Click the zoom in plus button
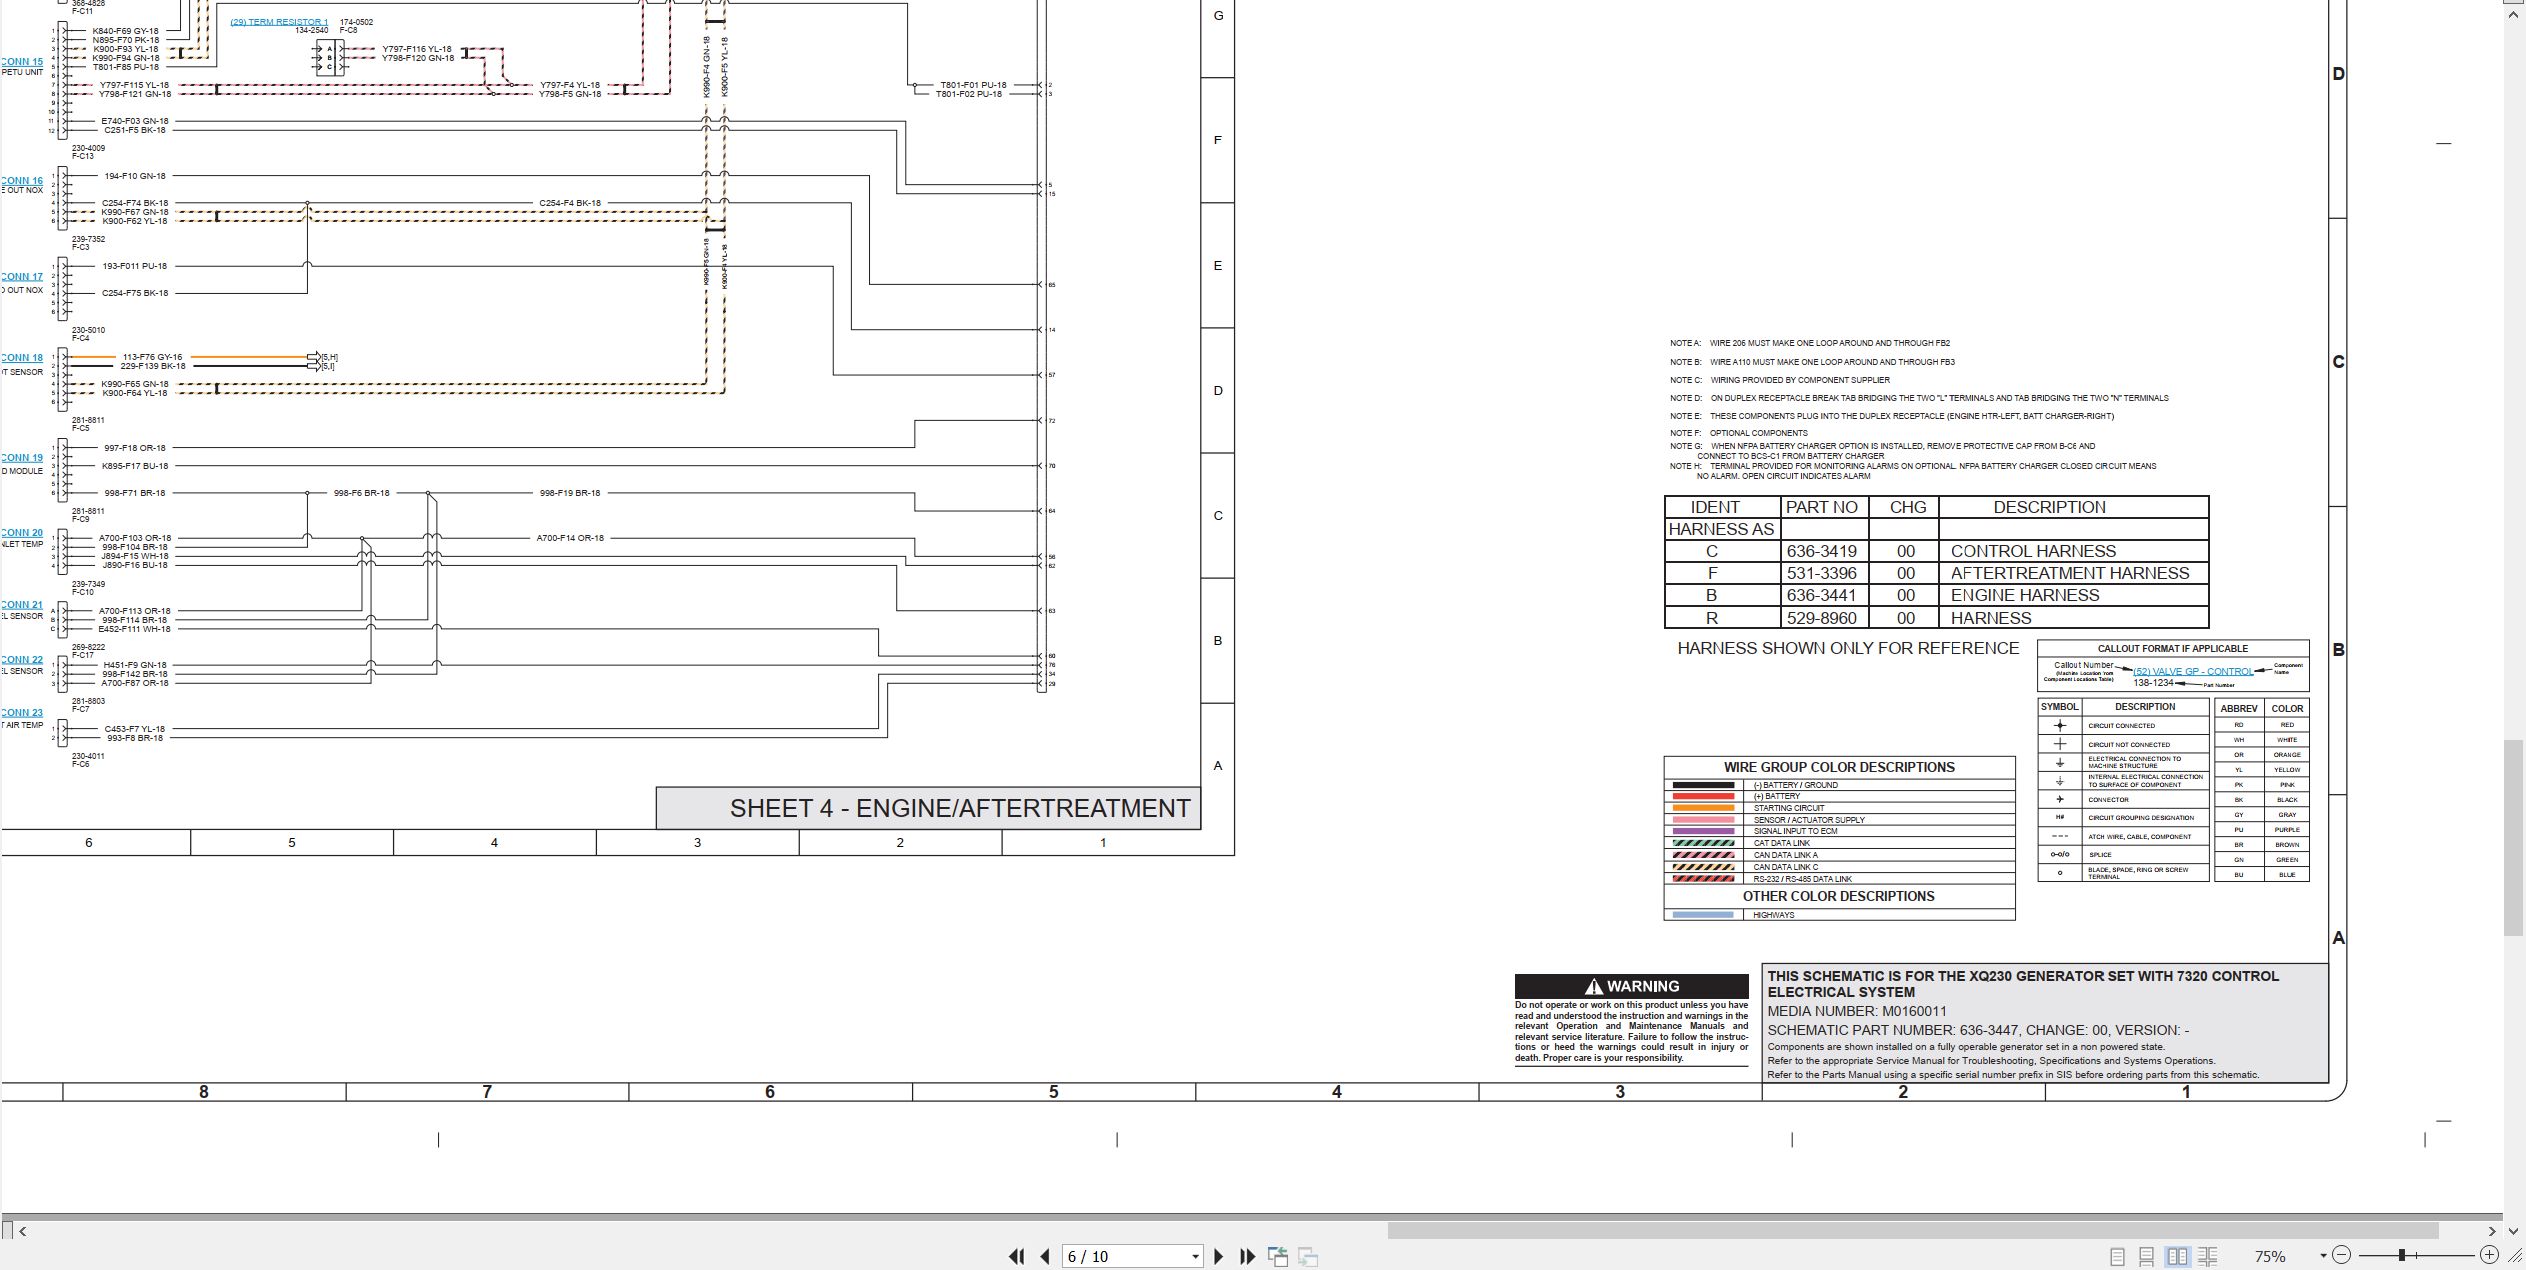Viewport: 2526px width, 1270px height. click(2489, 1255)
